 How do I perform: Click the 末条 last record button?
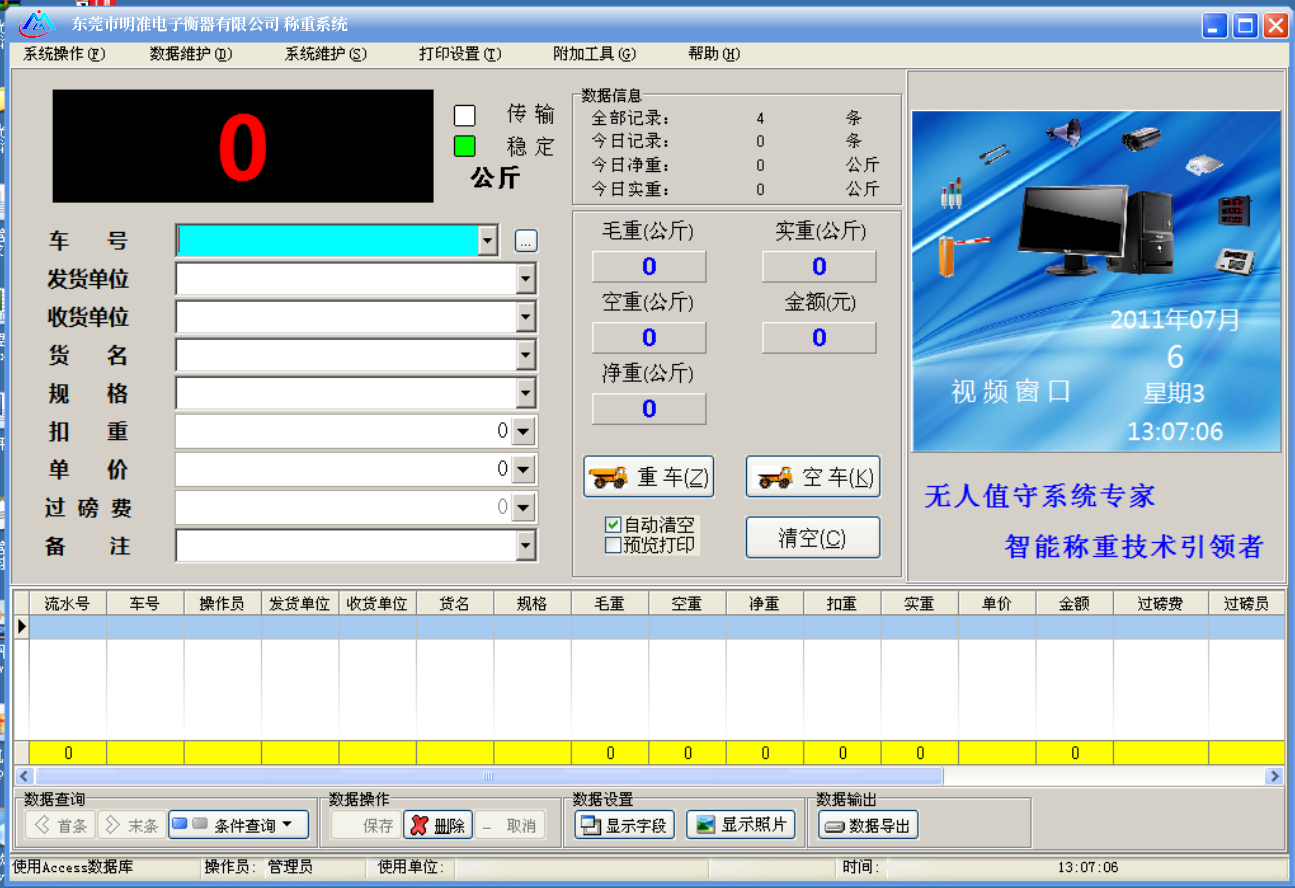coord(132,825)
